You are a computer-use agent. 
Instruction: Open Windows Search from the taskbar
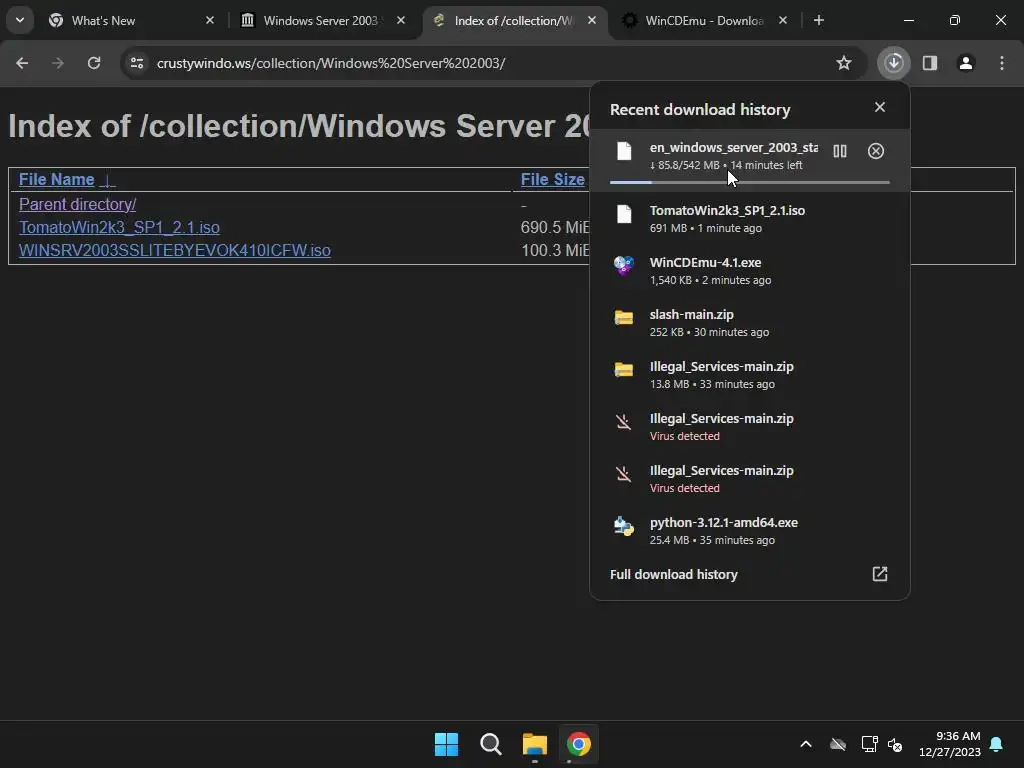click(x=490, y=744)
